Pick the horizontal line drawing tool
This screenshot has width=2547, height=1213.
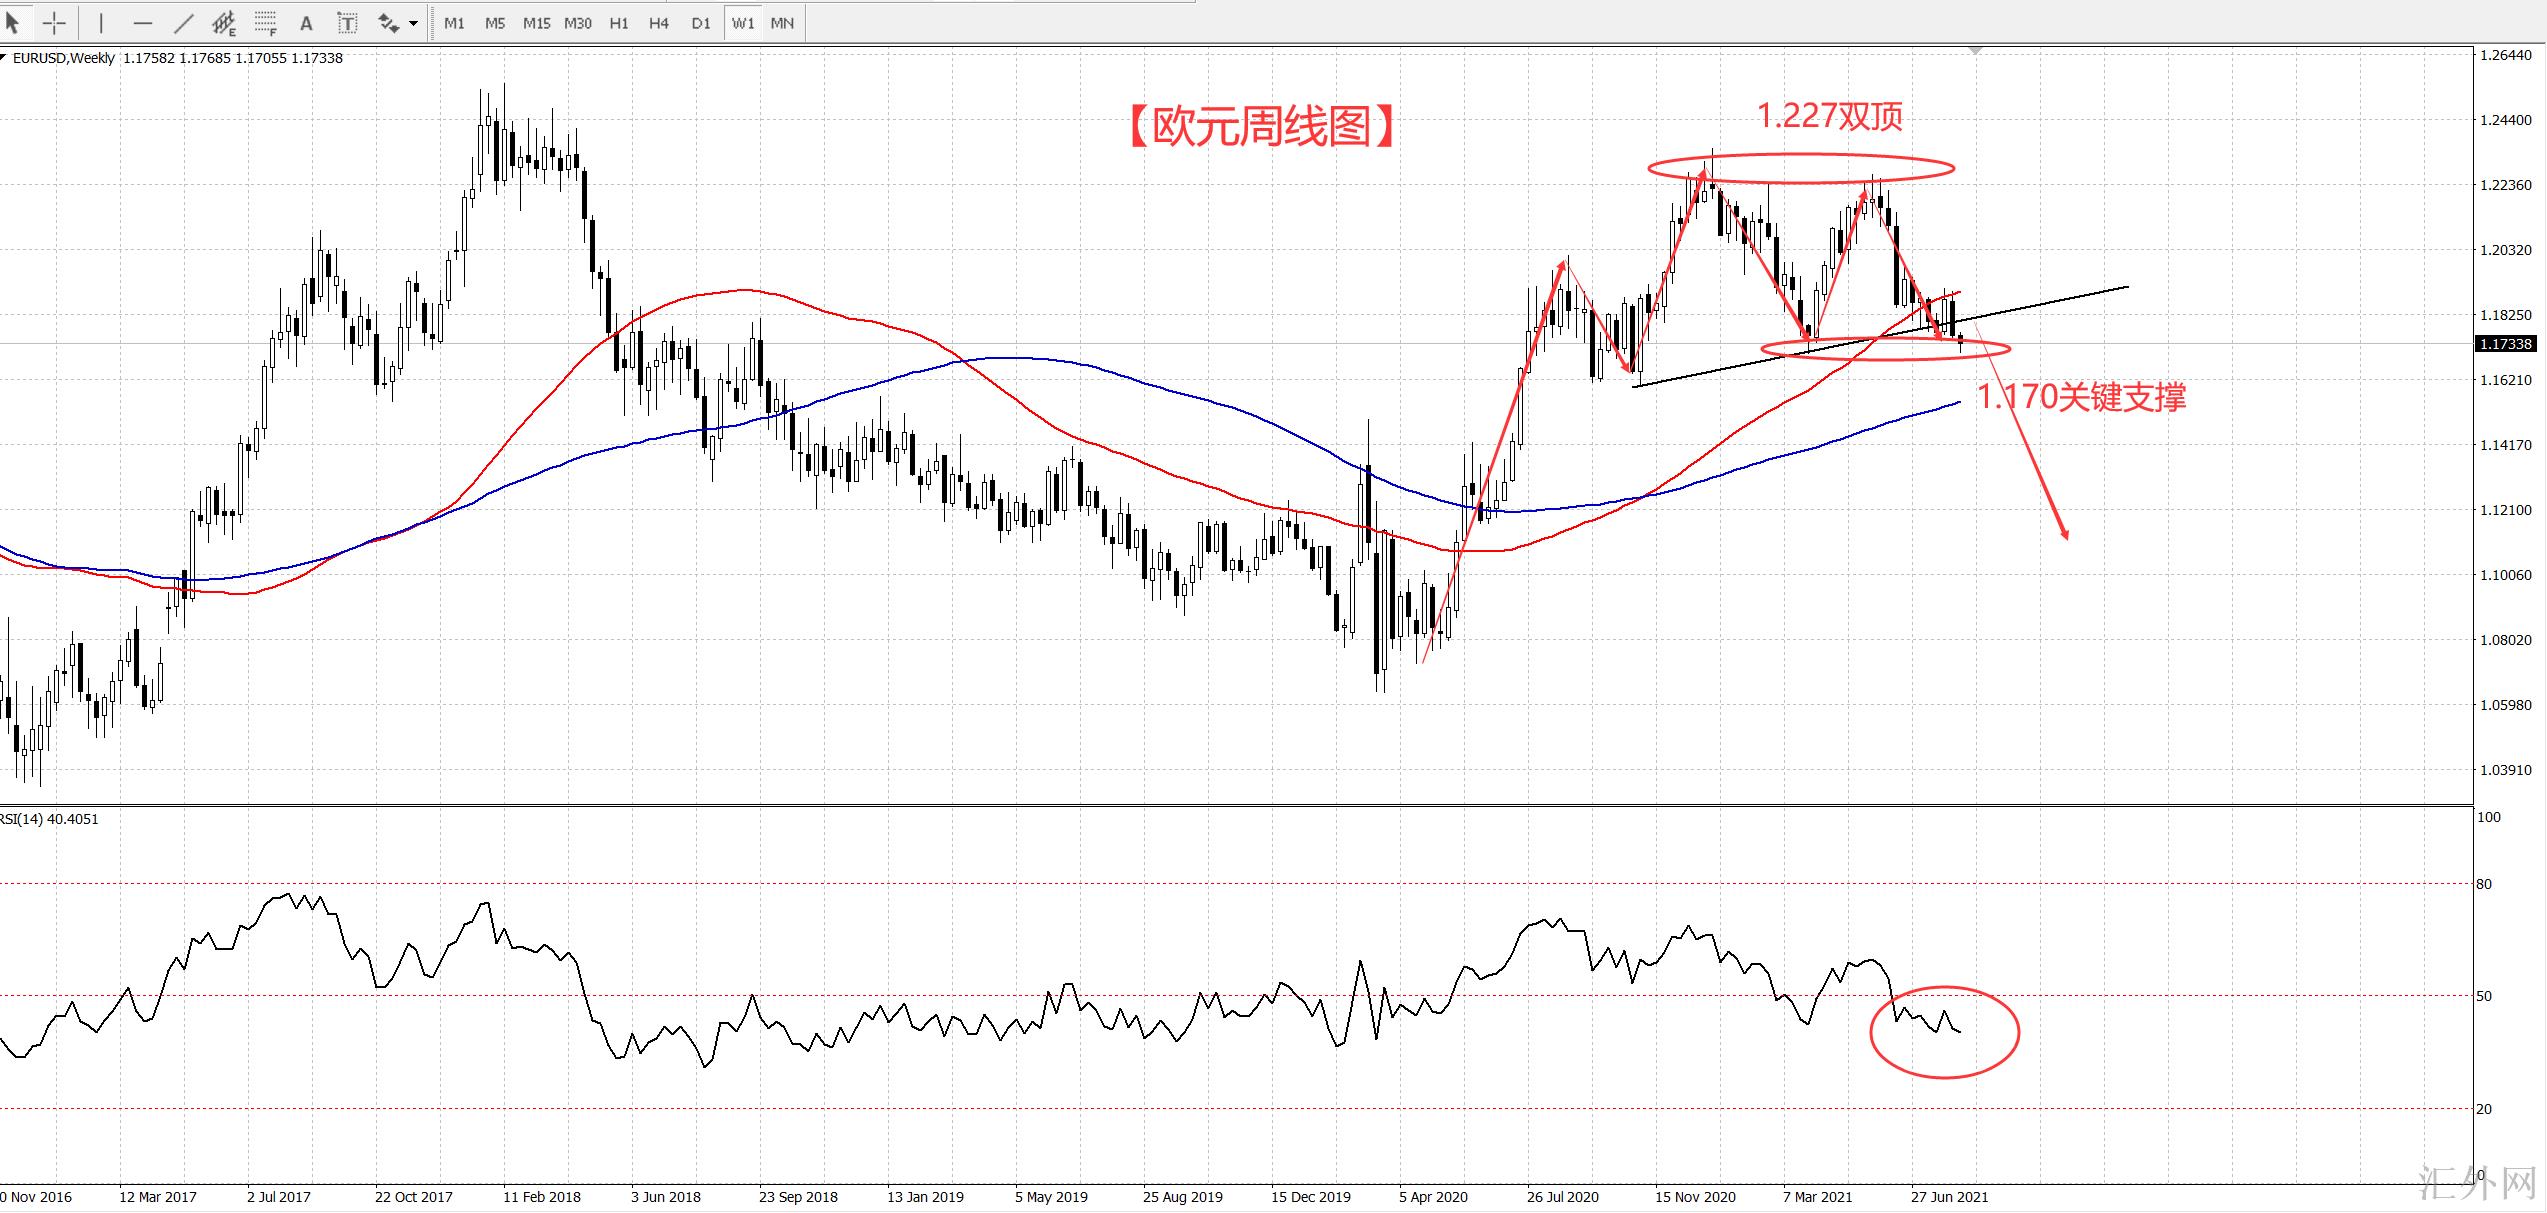pyautogui.click(x=143, y=22)
